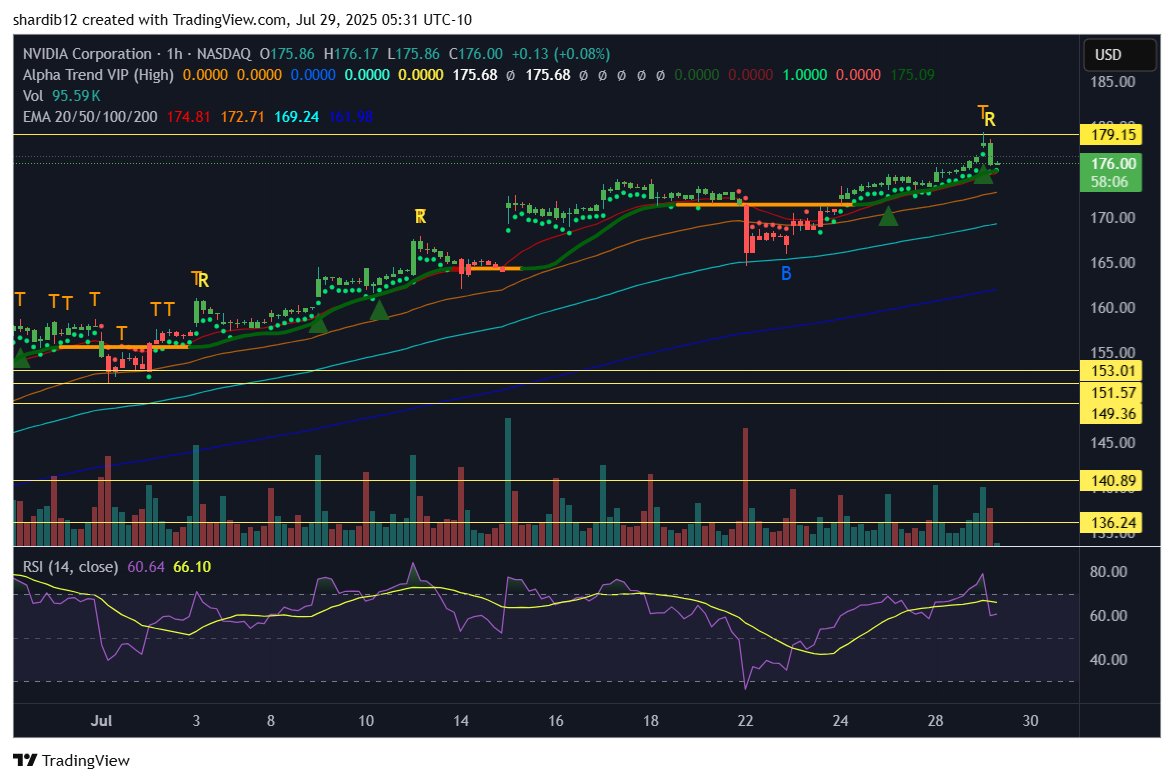Open the USD currency selector
This screenshot has width=1174, height=782.
point(1119,55)
